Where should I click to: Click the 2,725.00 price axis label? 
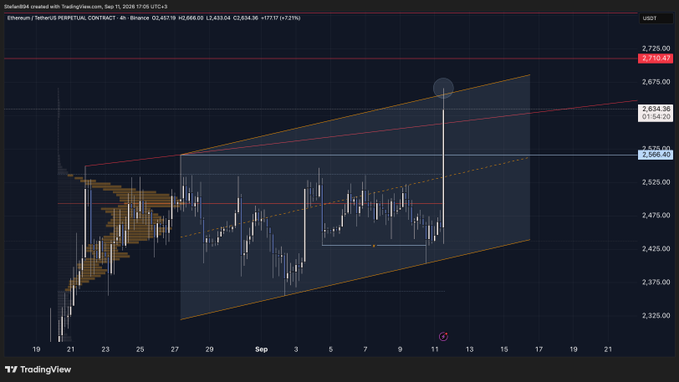pos(656,48)
